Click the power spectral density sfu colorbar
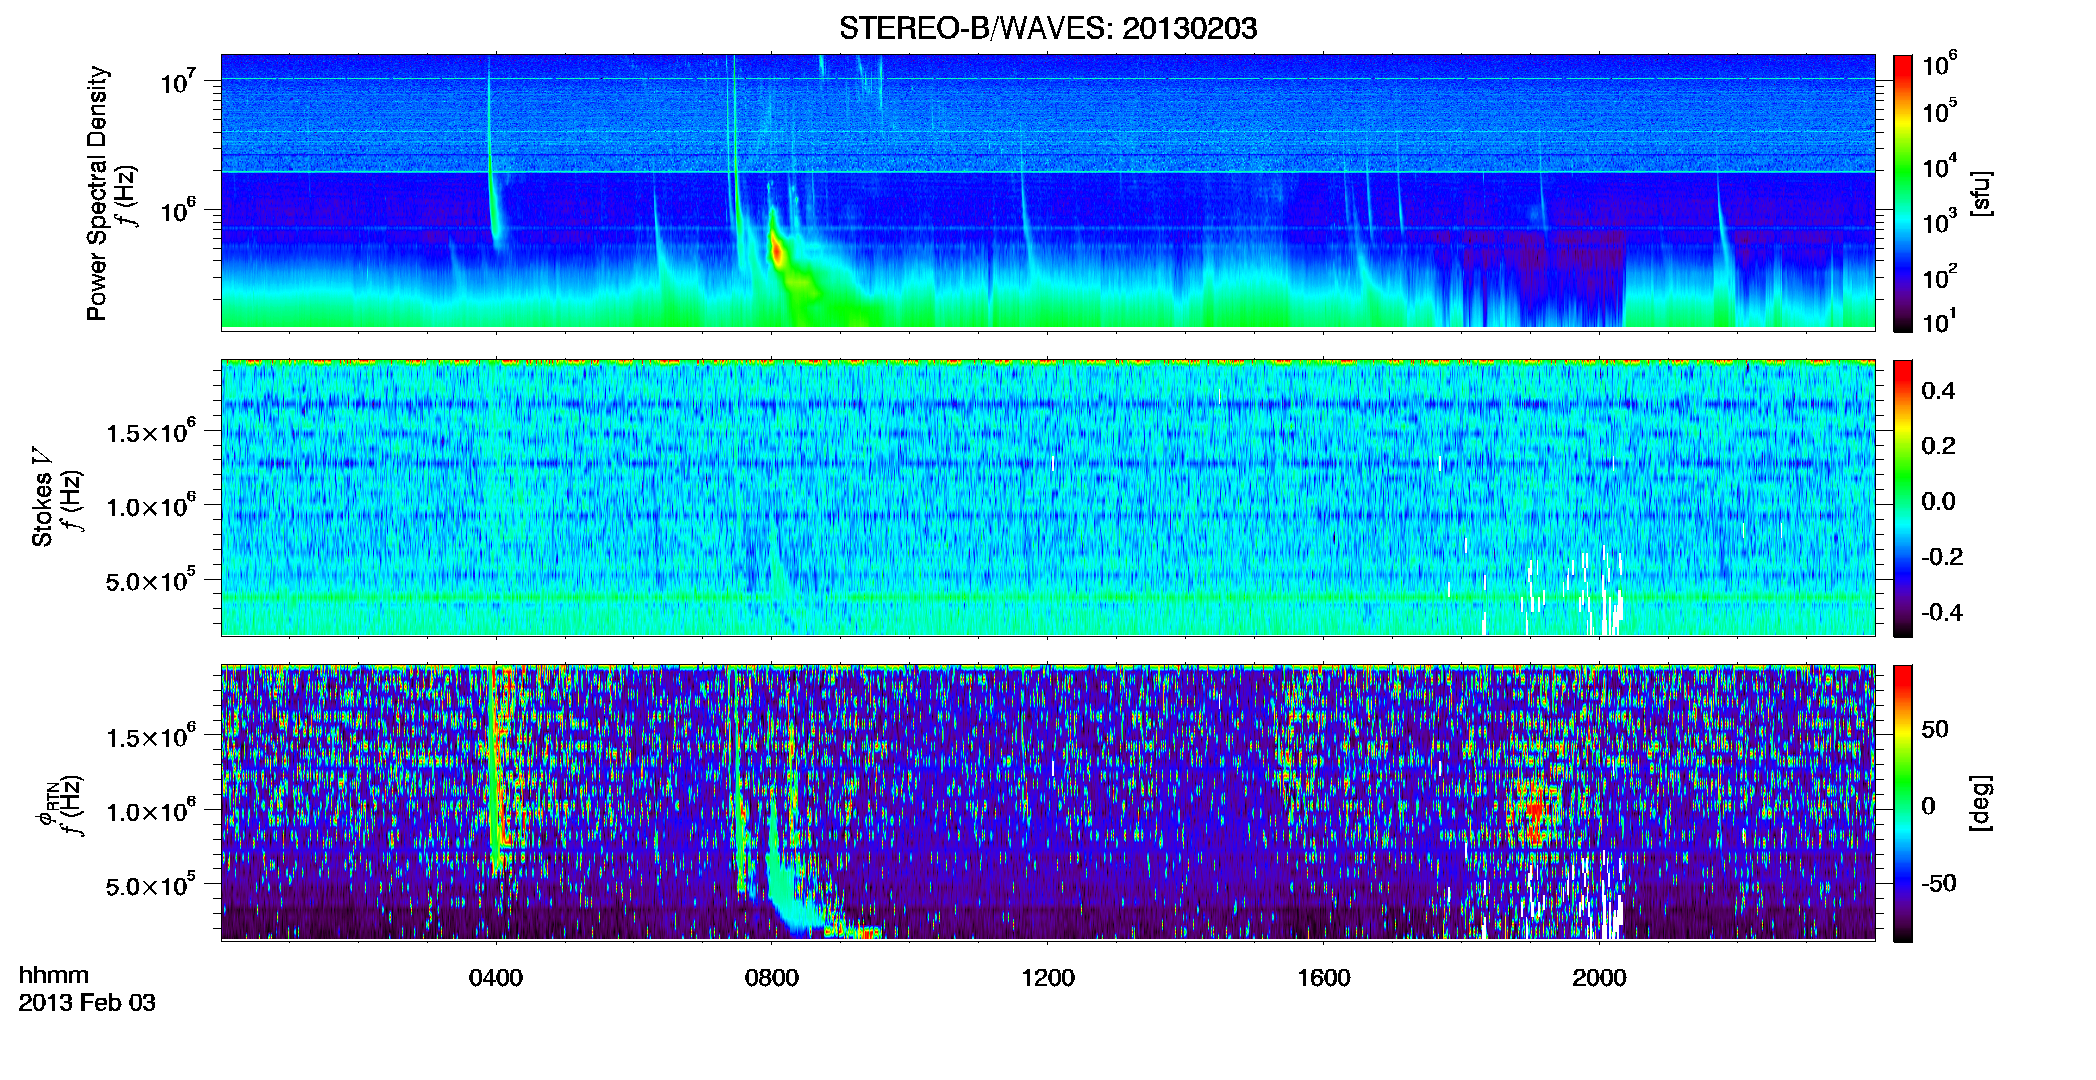 pyautogui.click(x=1902, y=193)
